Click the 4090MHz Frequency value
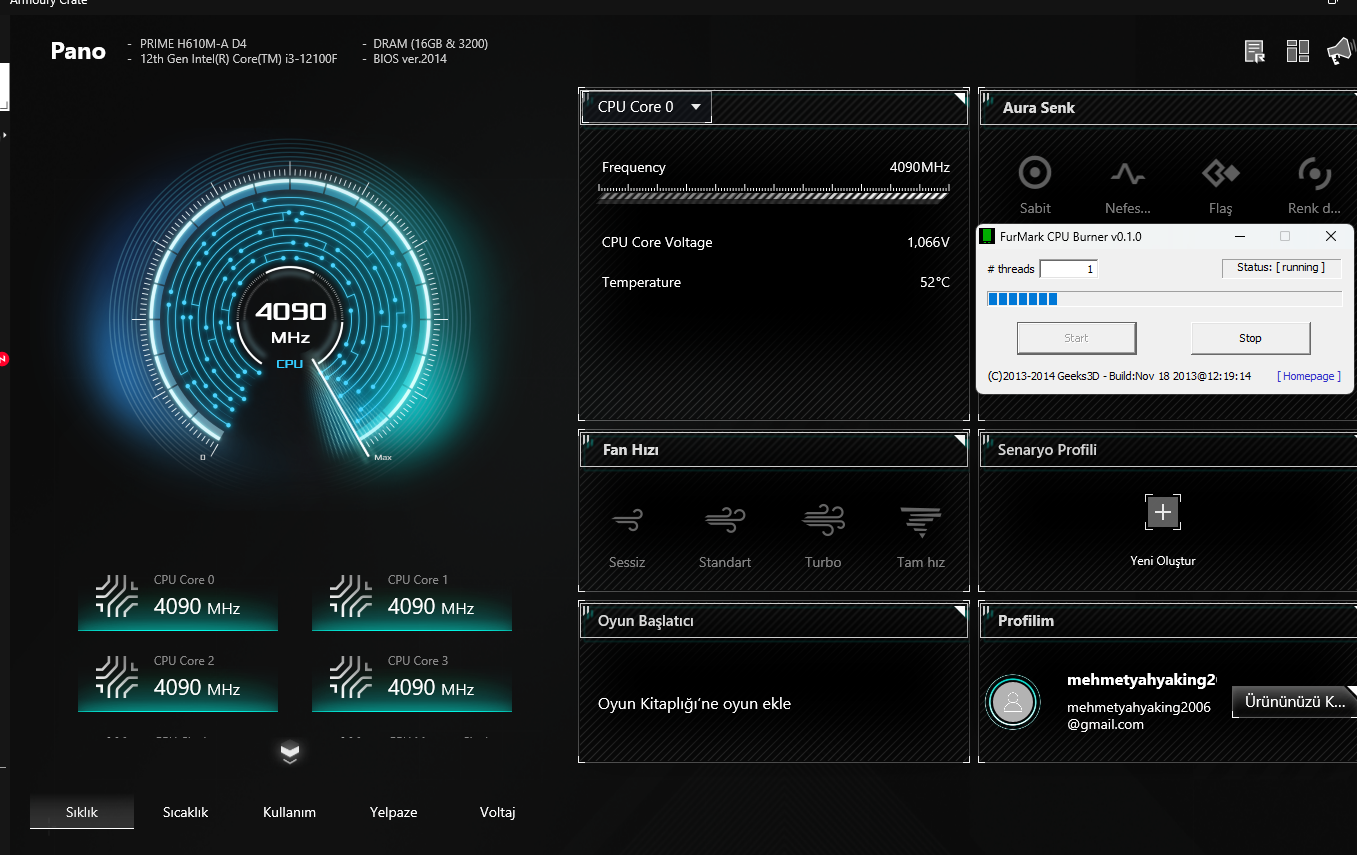1357x855 pixels. [920, 167]
